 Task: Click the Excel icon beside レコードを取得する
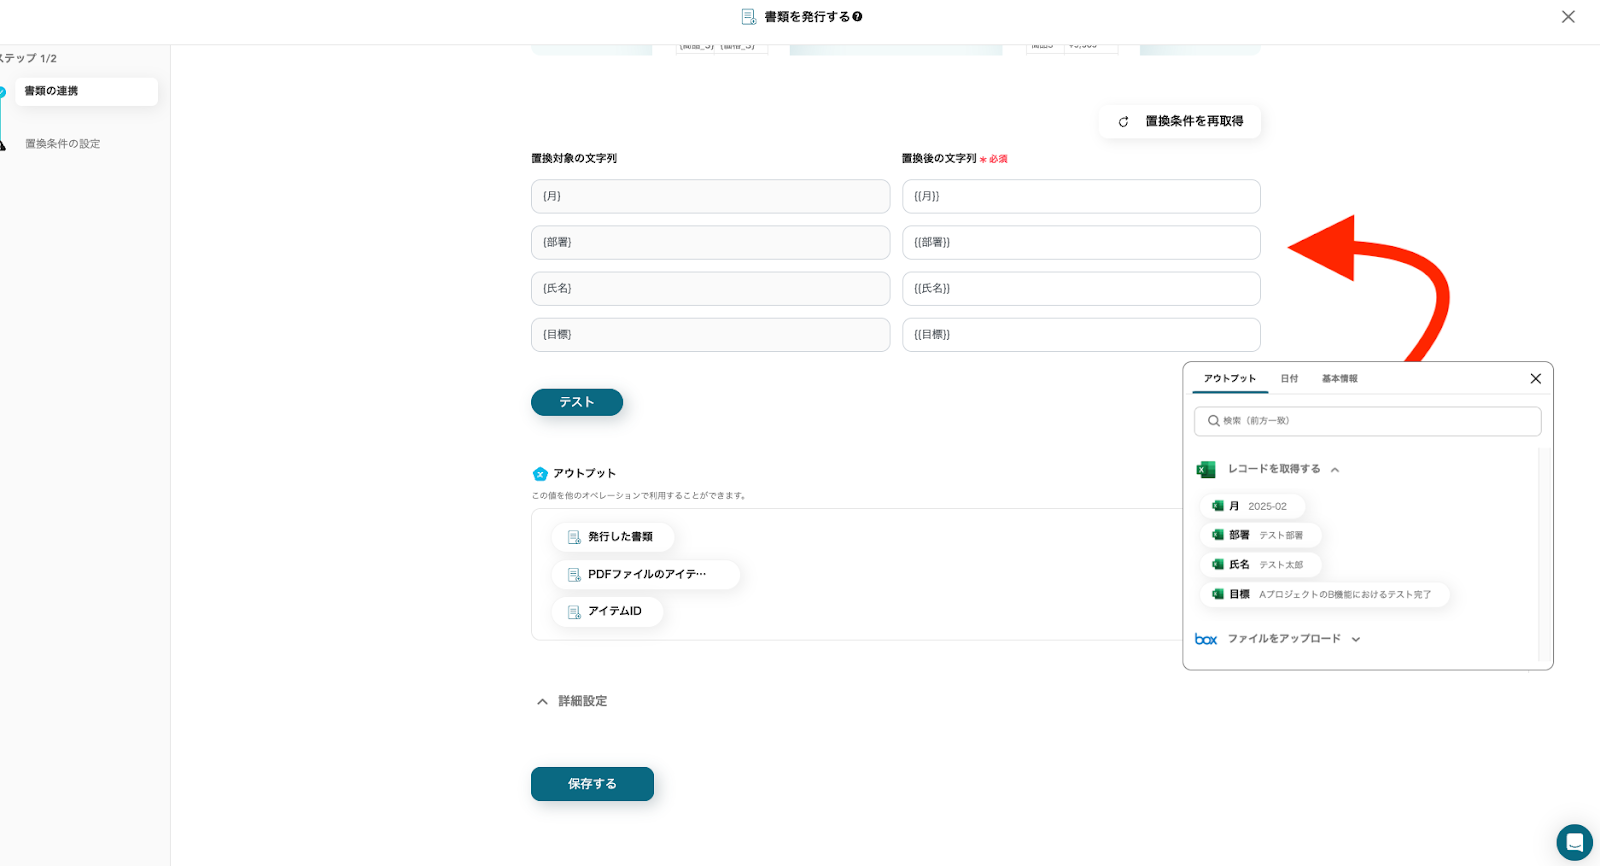pos(1206,469)
